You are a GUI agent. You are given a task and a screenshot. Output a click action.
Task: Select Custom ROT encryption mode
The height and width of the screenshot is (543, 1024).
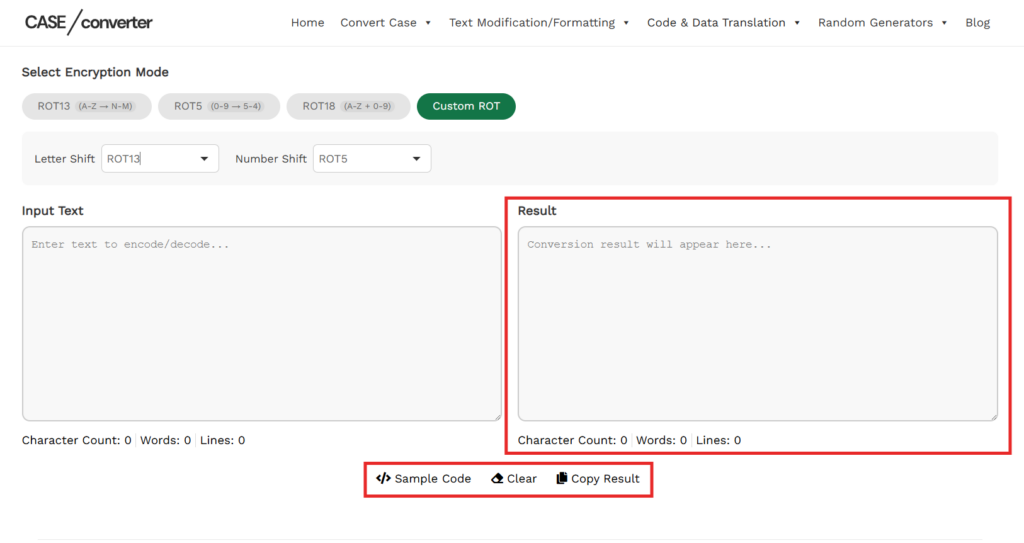(x=466, y=106)
